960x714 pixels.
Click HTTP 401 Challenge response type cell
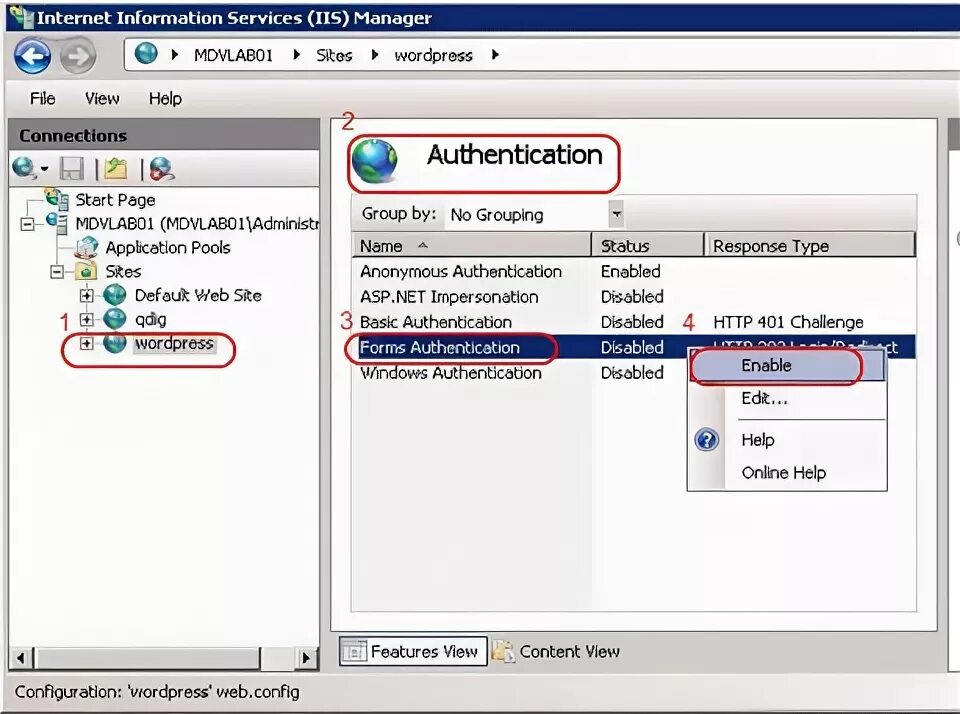tap(788, 322)
